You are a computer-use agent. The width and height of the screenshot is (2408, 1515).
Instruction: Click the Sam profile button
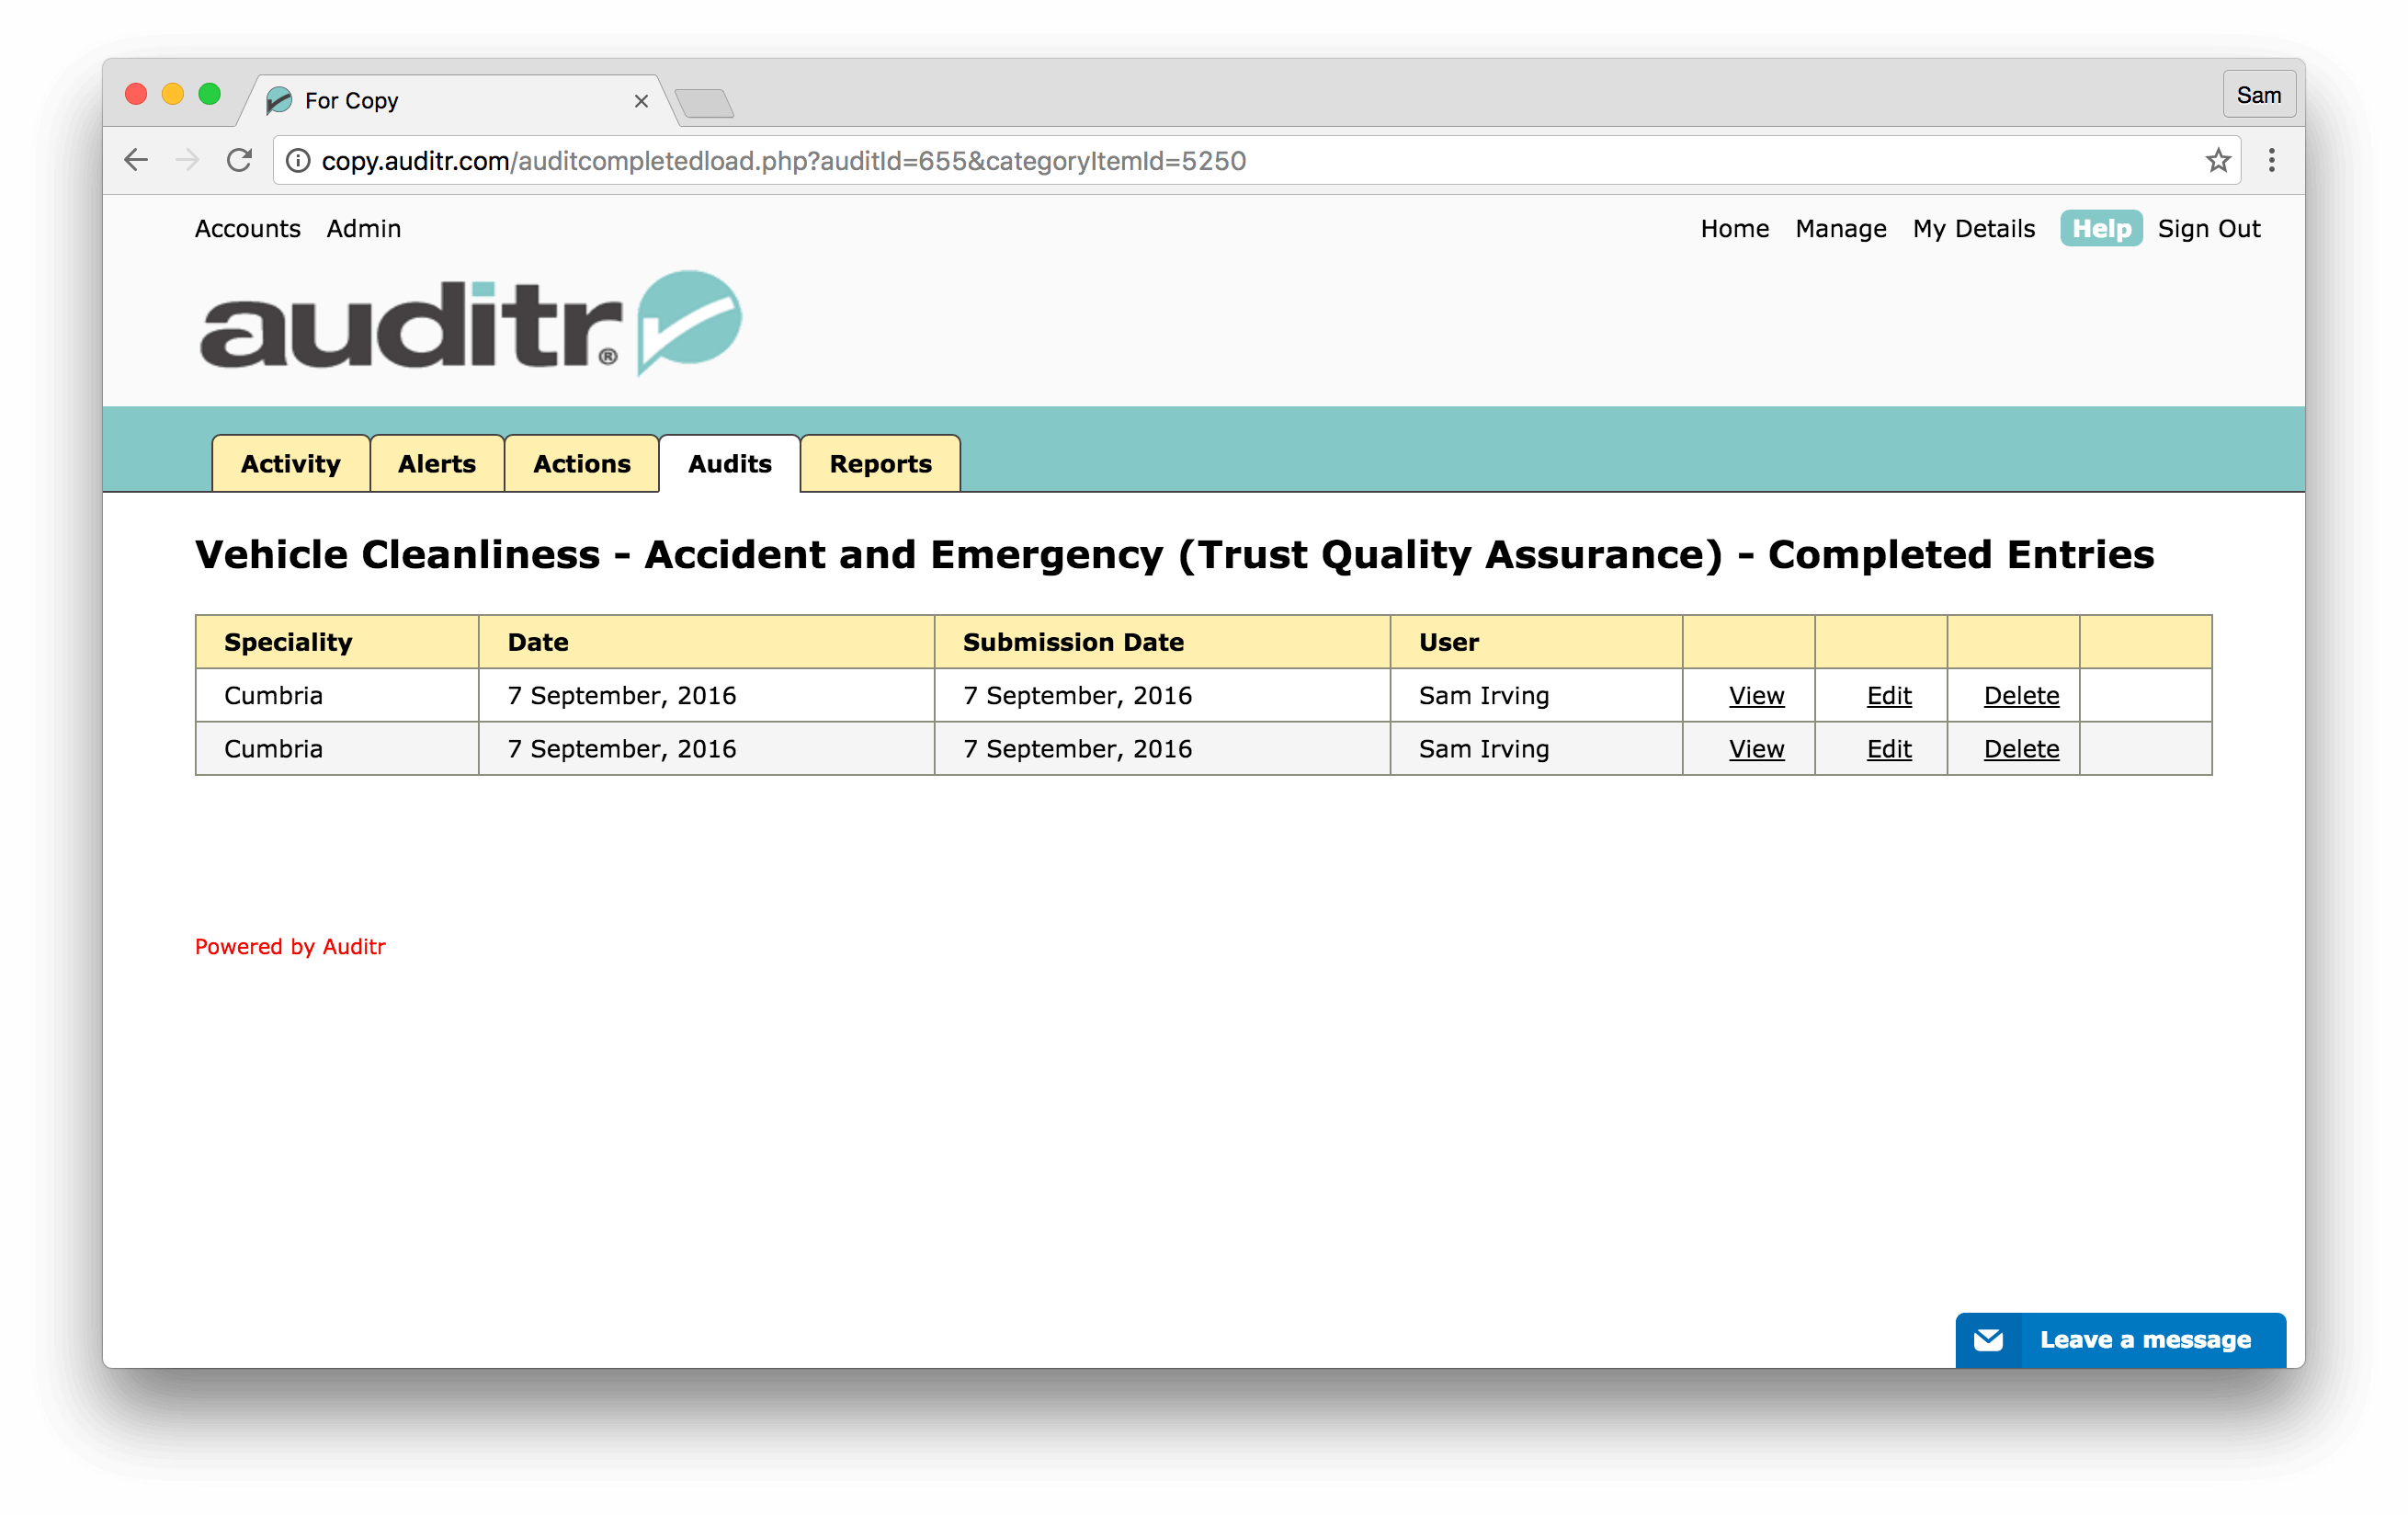(2258, 95)
